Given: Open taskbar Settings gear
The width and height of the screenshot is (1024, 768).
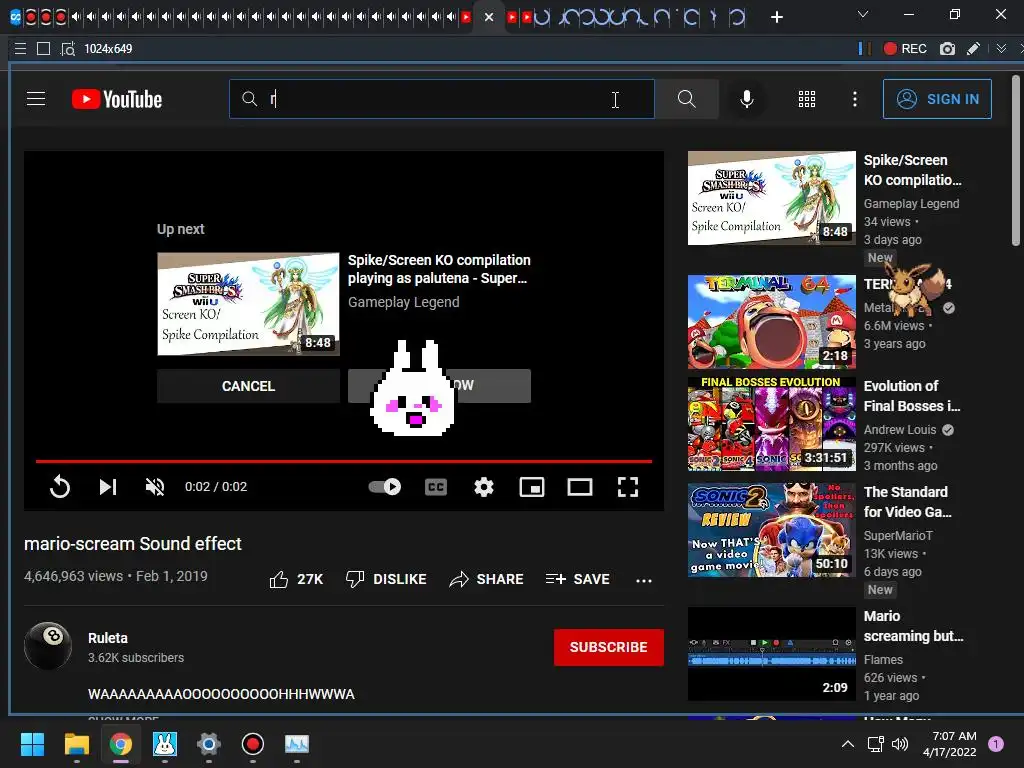Looking at the screenshot, I should click(x=208, y=744).
